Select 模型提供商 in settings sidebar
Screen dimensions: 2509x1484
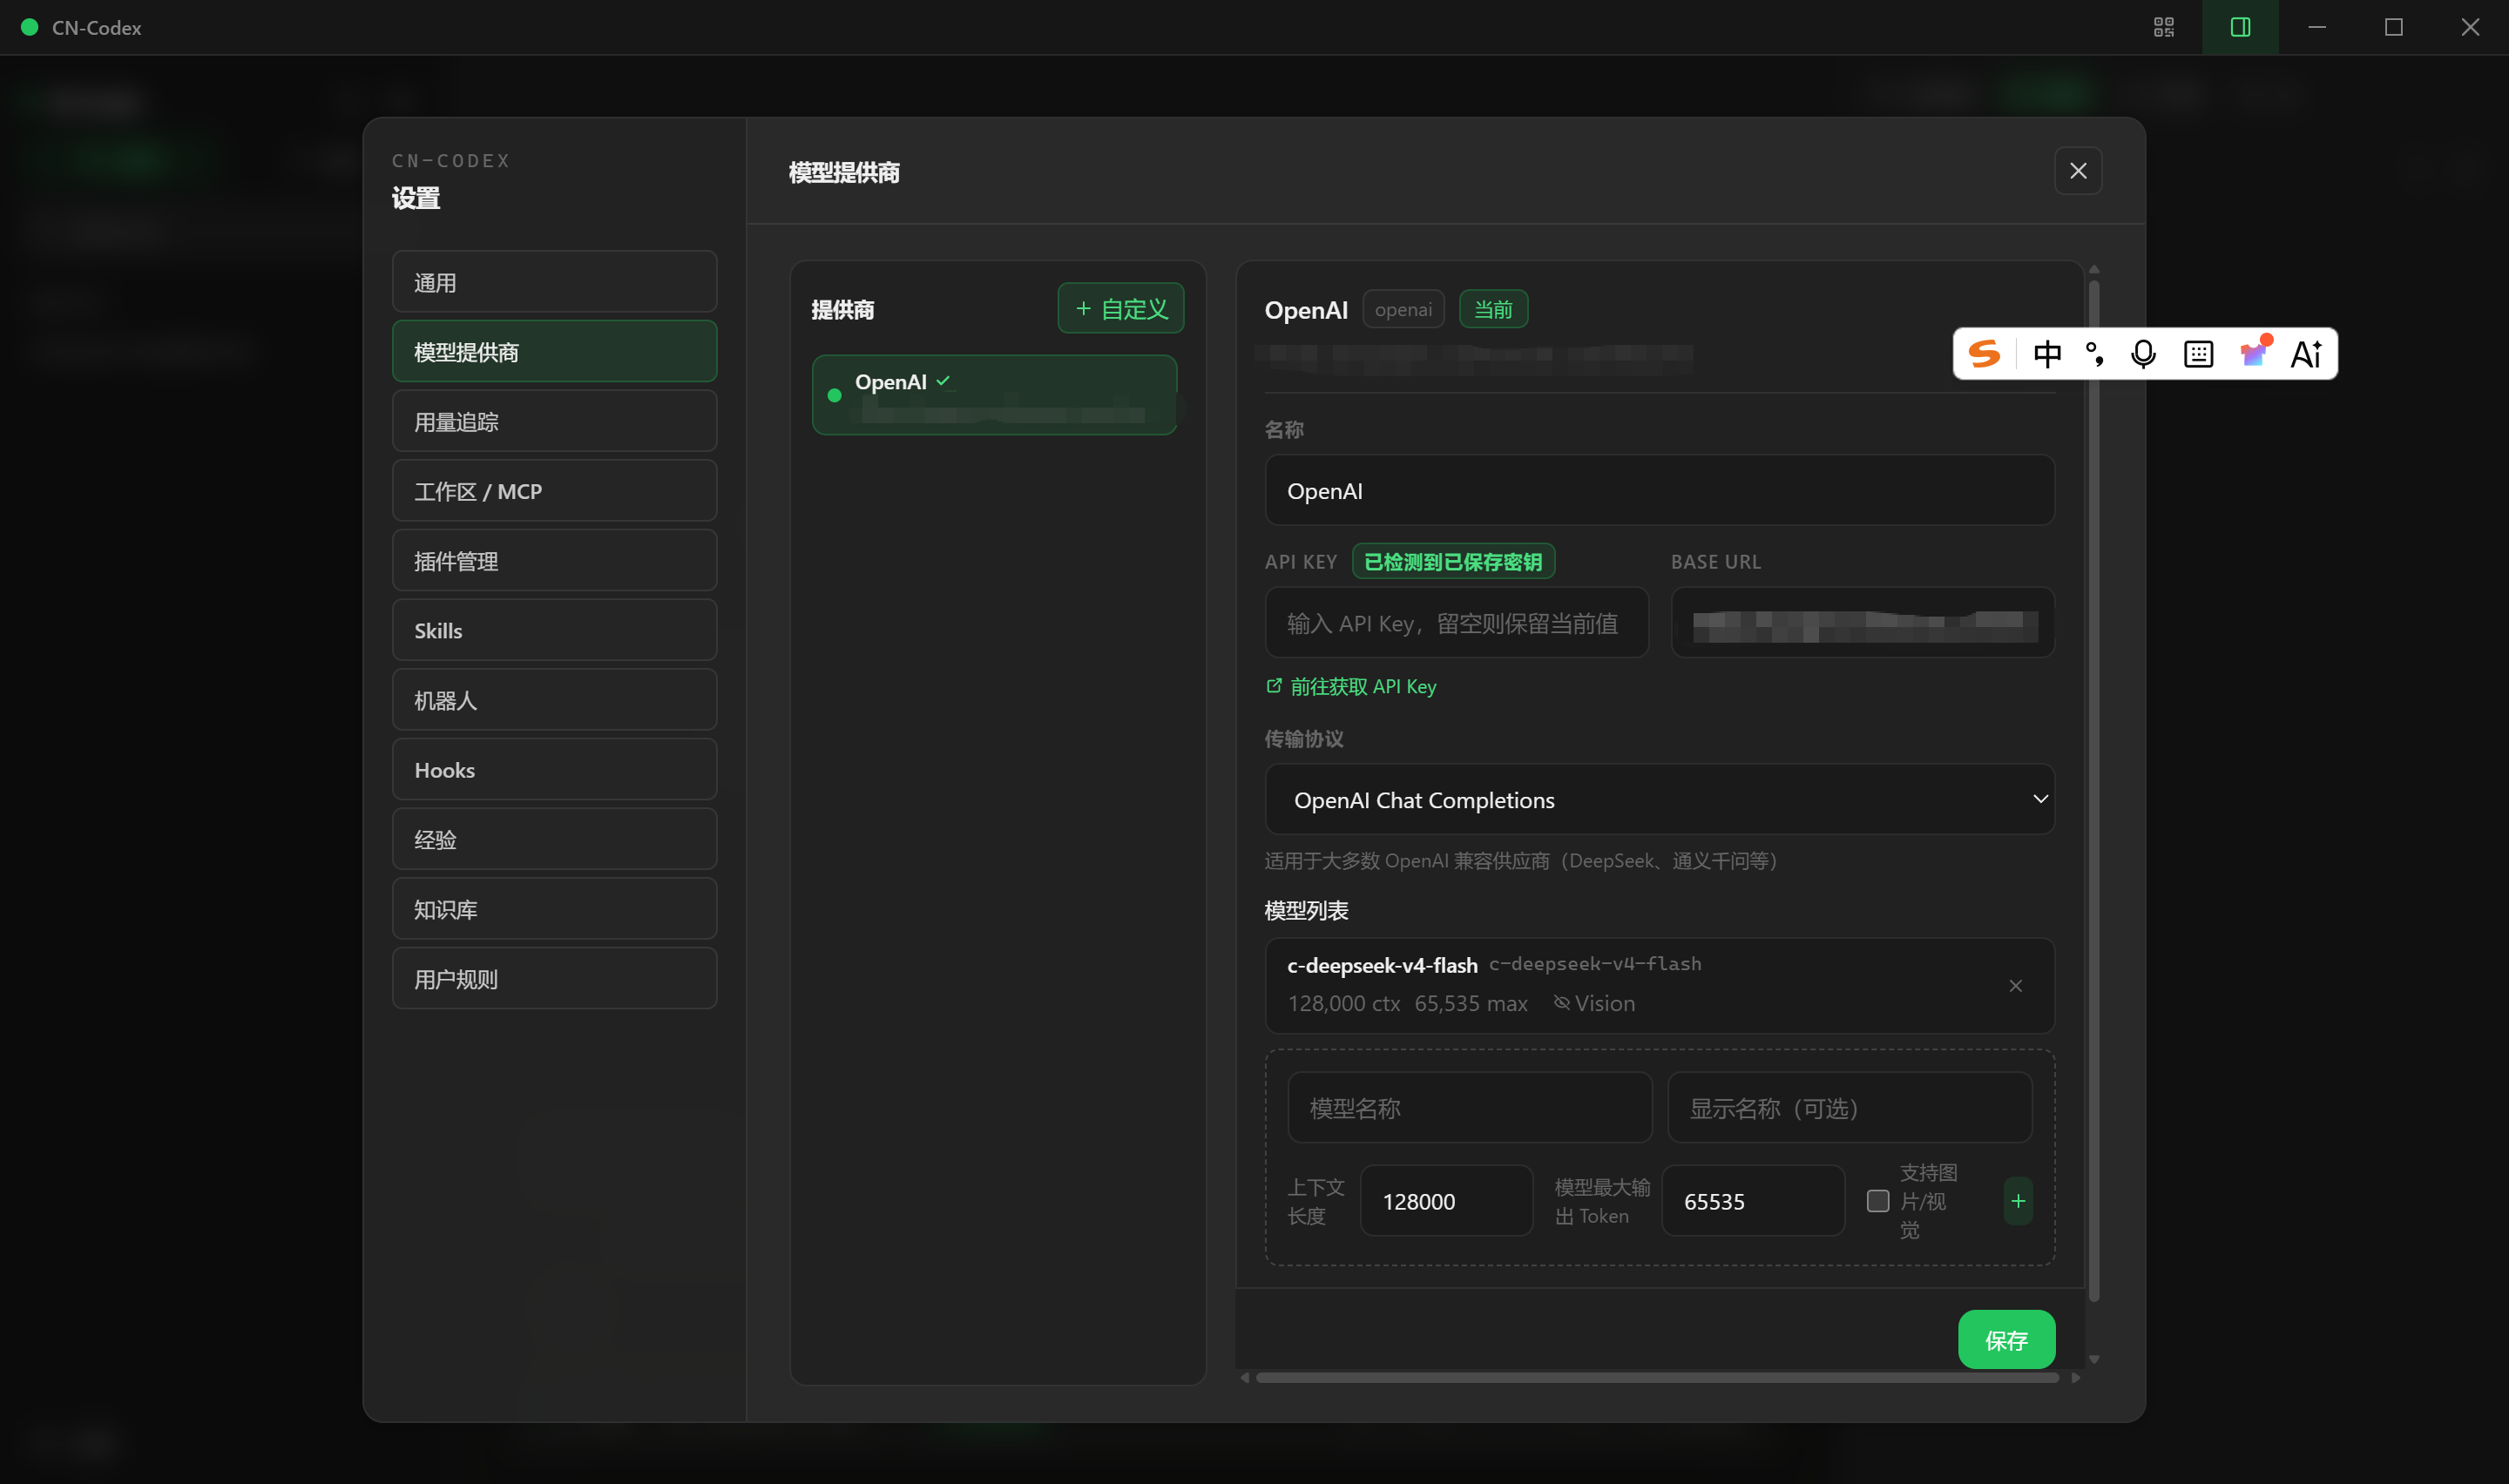click(555, 352)
